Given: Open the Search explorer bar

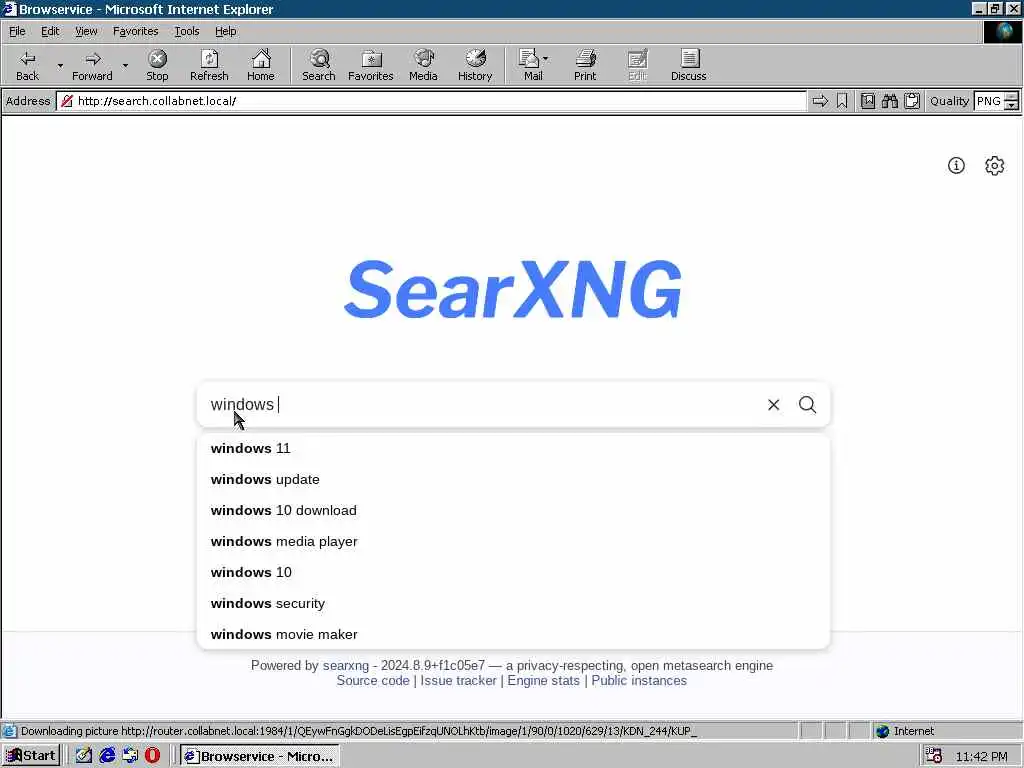Looking at the screenshot, I should pyautogui.click(x=319, y=65).
